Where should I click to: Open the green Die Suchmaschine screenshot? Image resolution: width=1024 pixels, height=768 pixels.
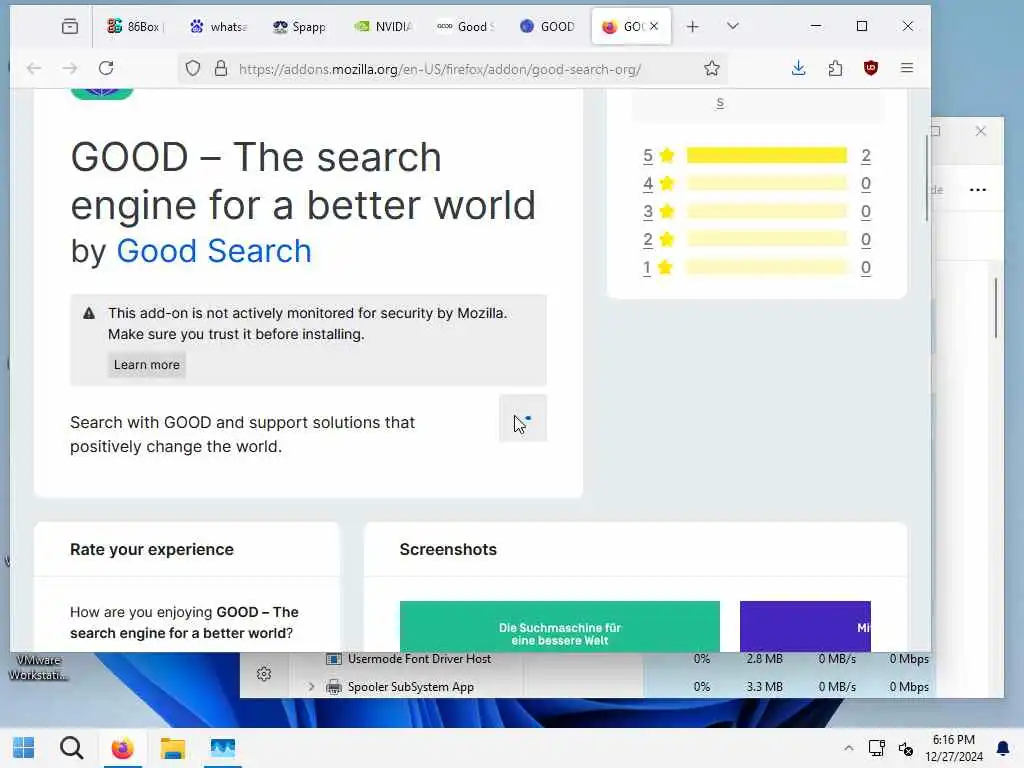(560, 626)
